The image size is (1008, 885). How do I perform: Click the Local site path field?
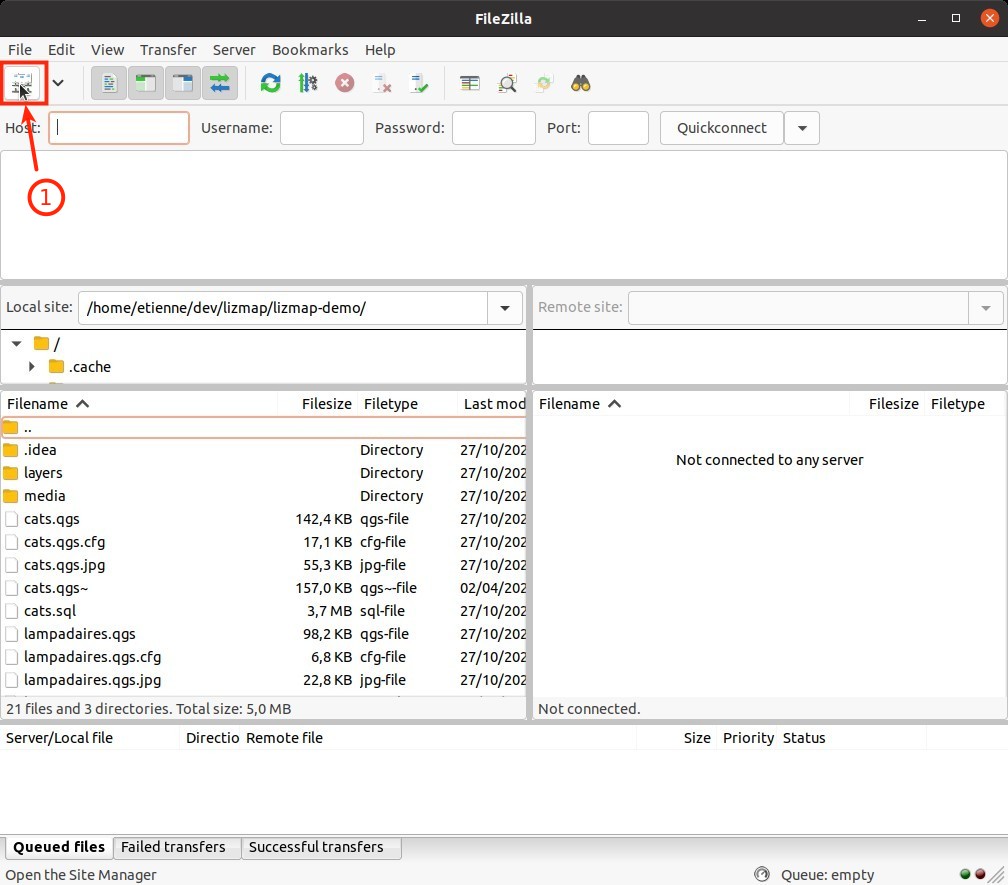click(283, 308)
